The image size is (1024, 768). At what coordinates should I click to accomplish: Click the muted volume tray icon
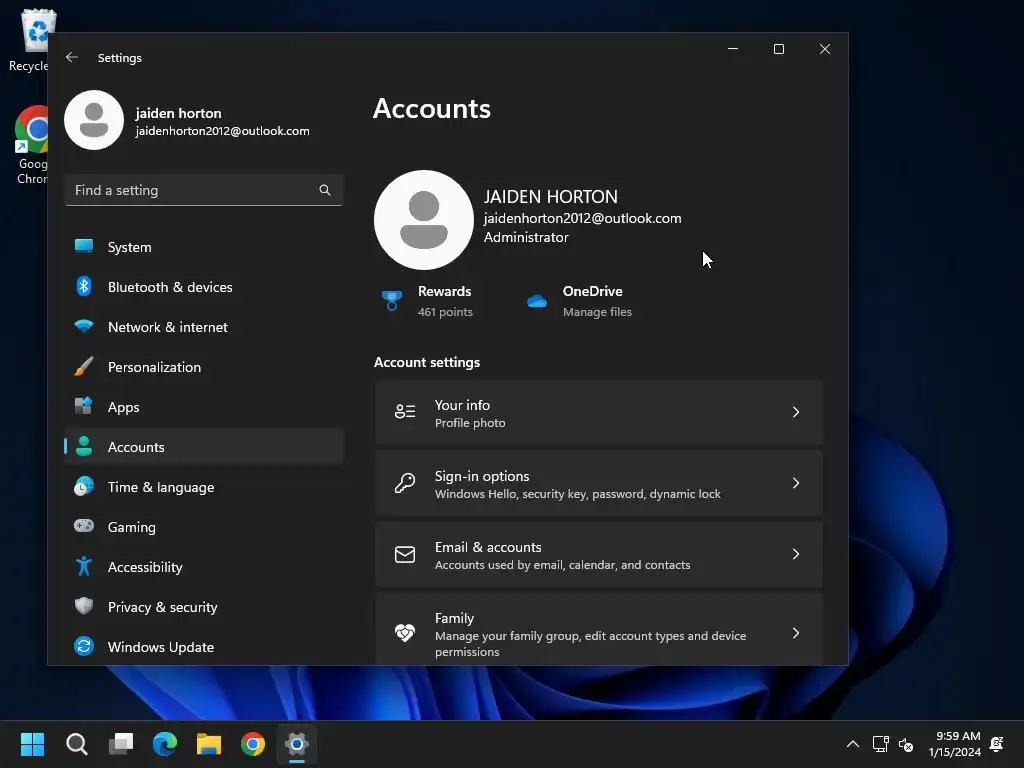coord(906,744)
